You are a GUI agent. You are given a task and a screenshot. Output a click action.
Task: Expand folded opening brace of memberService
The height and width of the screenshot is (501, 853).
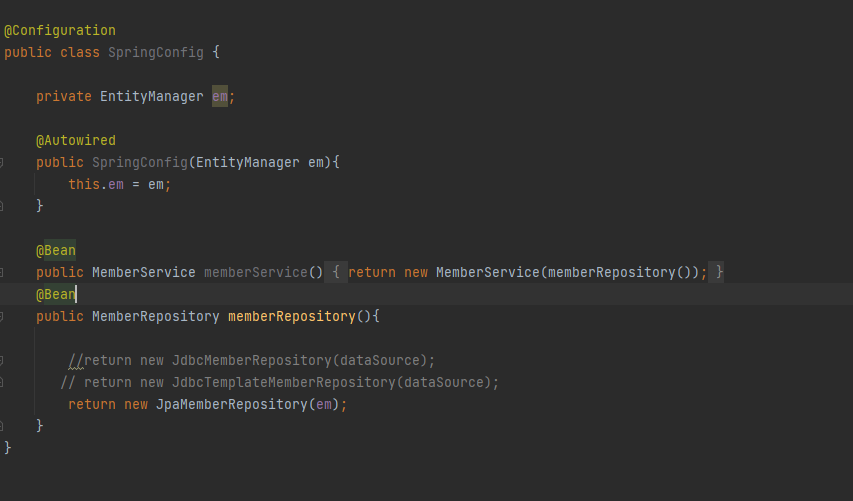336,272
